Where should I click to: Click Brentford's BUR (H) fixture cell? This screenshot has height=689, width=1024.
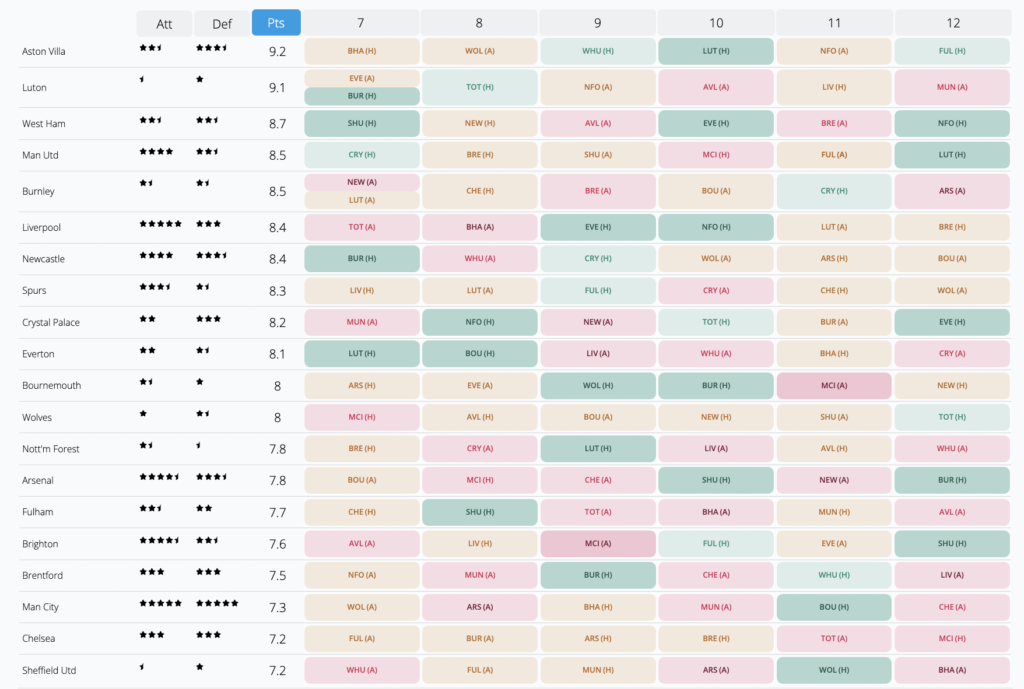click(598, 575)
